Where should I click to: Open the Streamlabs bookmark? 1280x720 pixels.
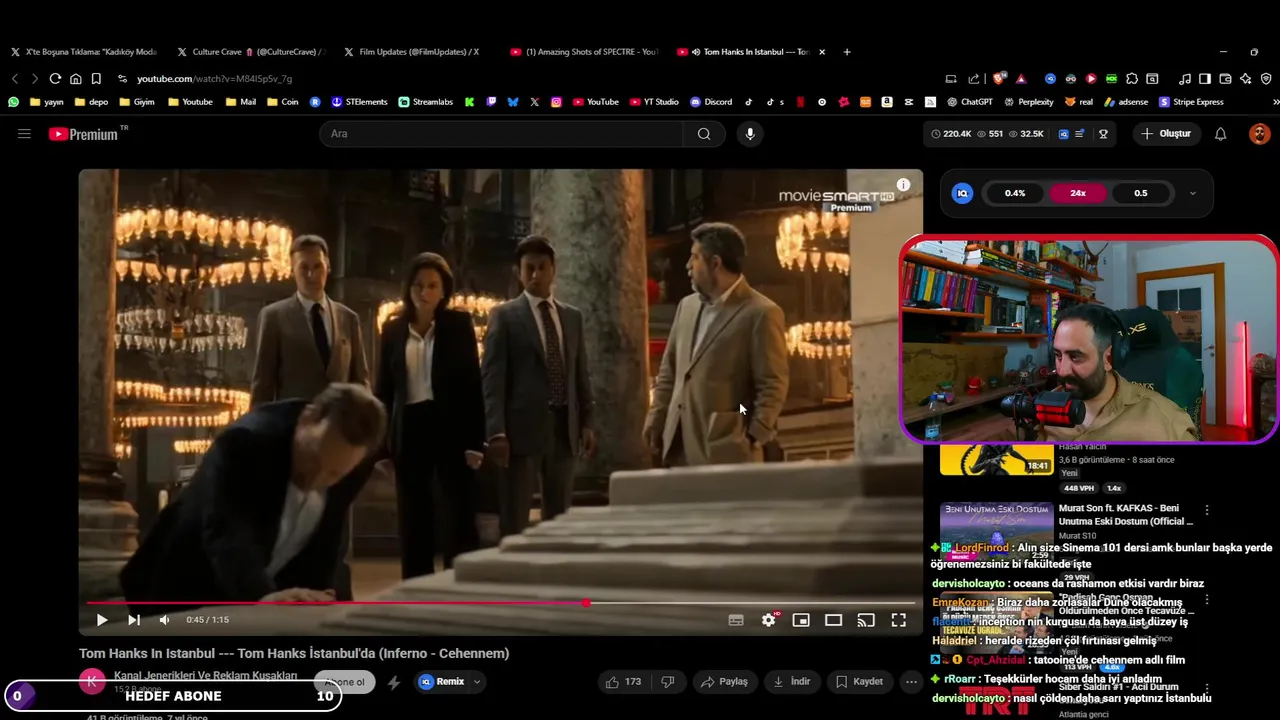[425, 102]
